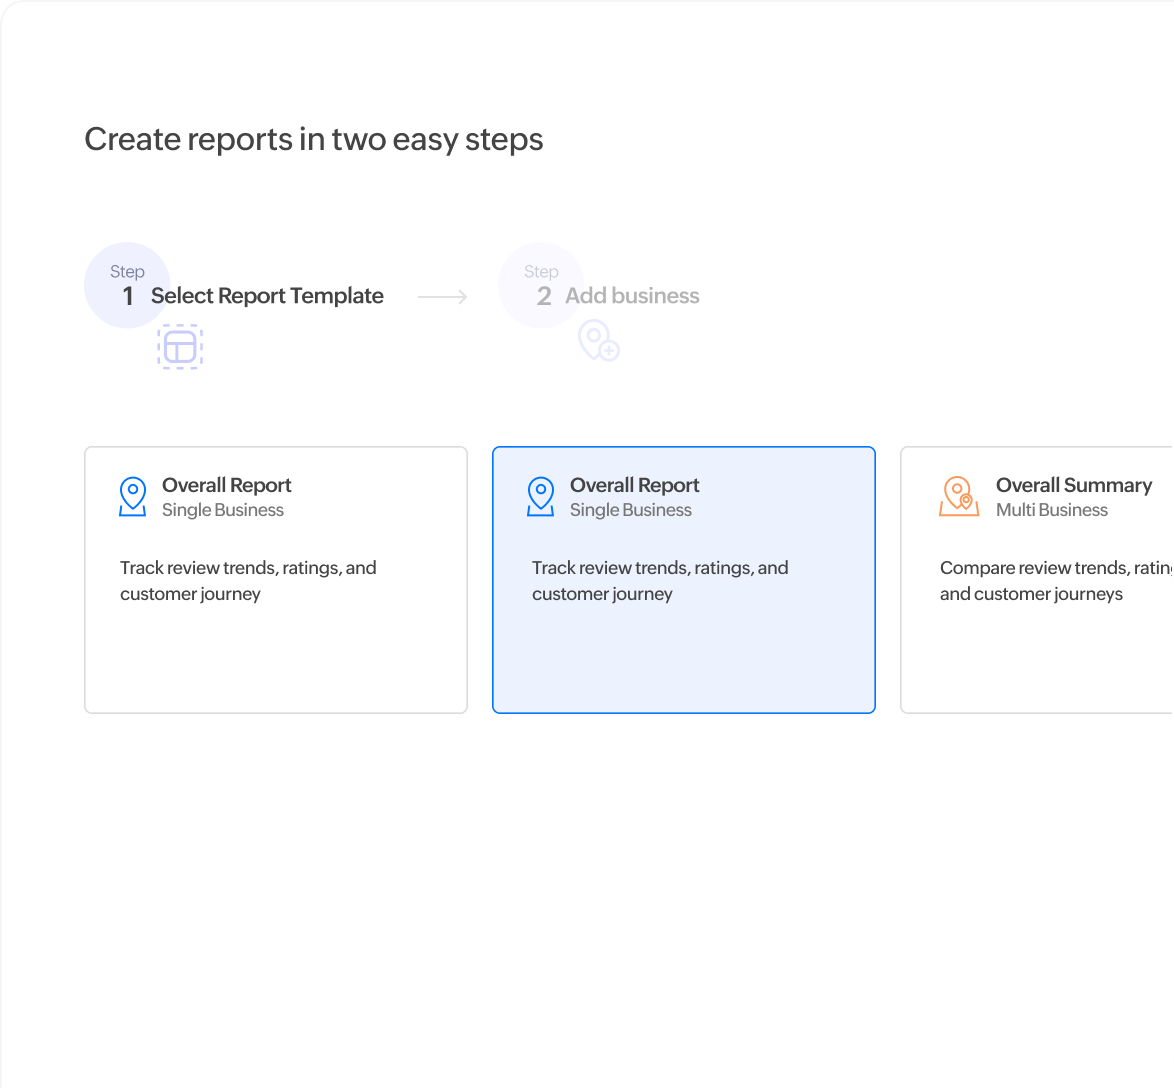
Task: Click Single Business in the unselected white card
Action: click(222, 510)
